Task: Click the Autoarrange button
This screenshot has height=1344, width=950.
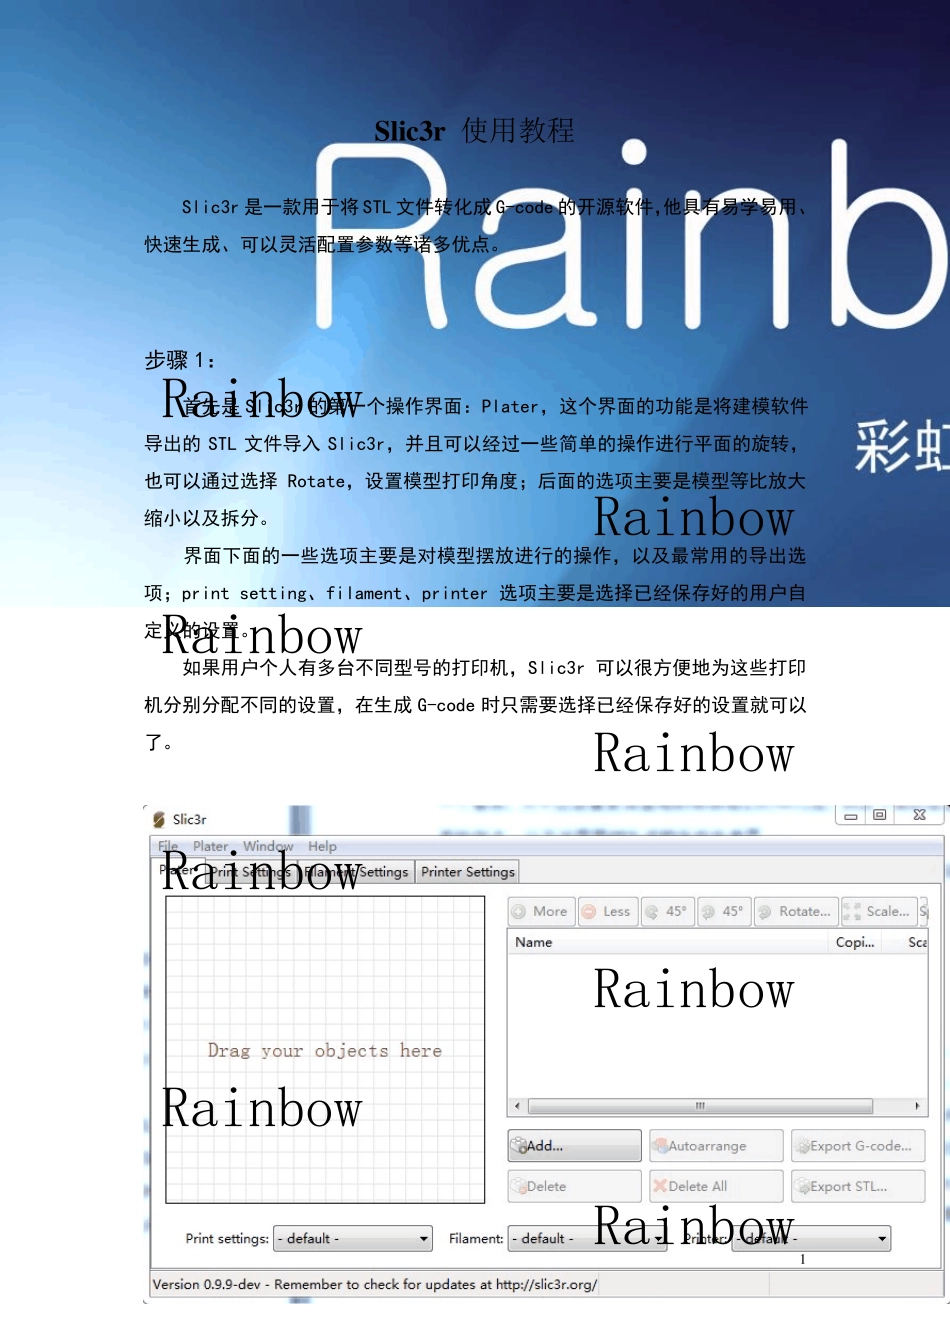Action: click(x=716, y=1146)
